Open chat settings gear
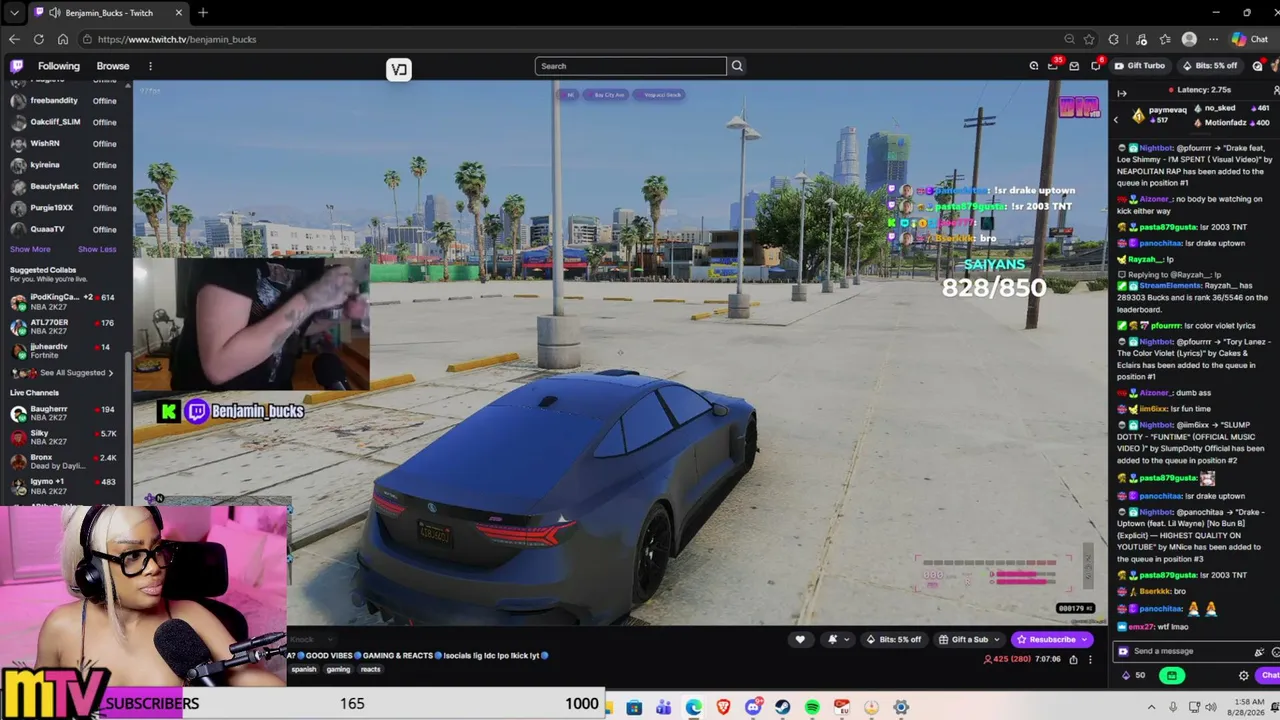 [1244, 675]
